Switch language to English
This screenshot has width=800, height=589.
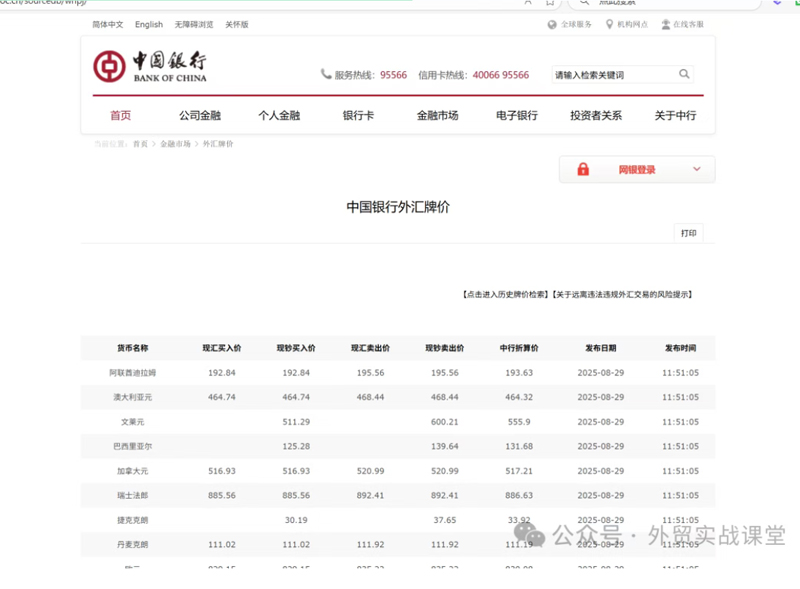149,25
